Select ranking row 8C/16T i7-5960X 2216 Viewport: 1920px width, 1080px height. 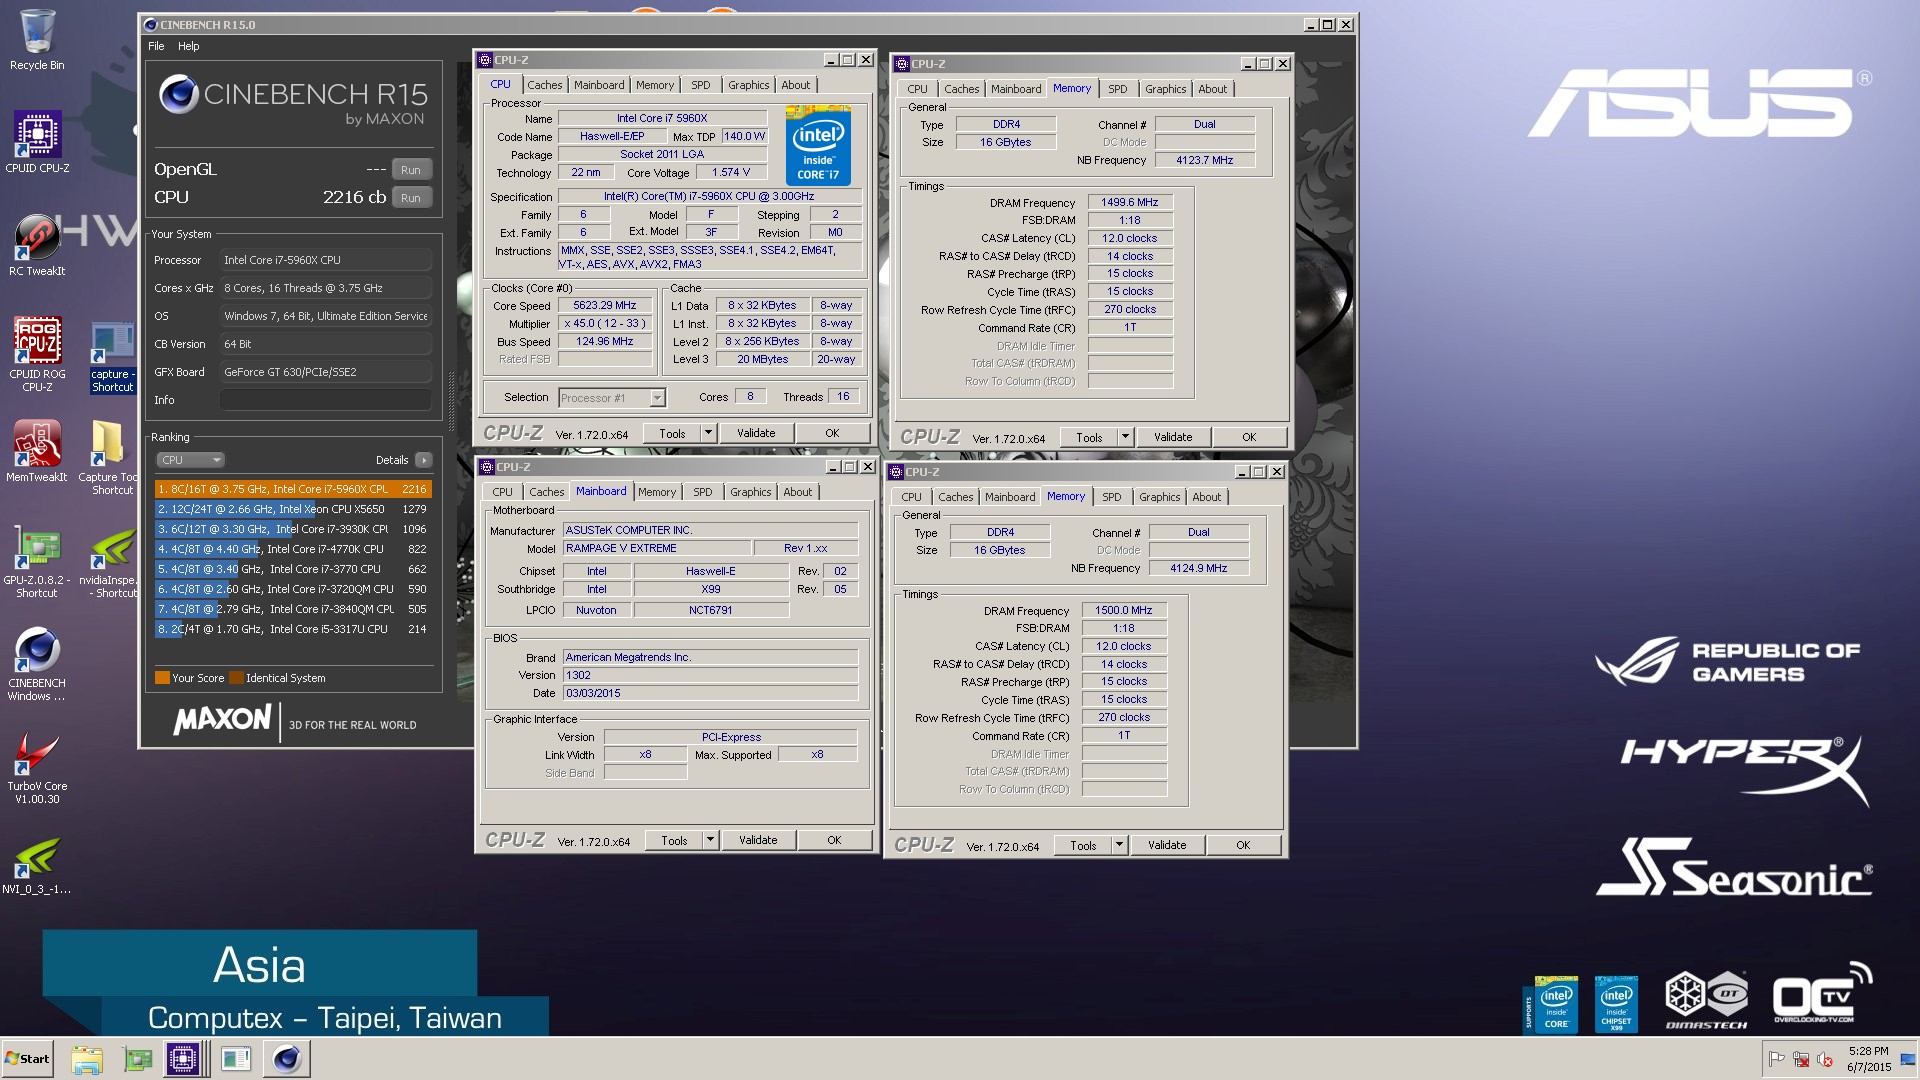[293, 489]
